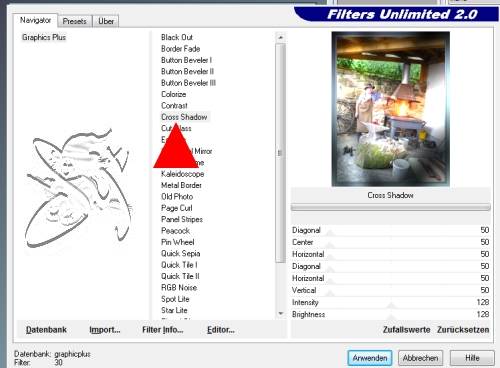Select Metal Border filter

pyautogui.click(x=181, y=185)
